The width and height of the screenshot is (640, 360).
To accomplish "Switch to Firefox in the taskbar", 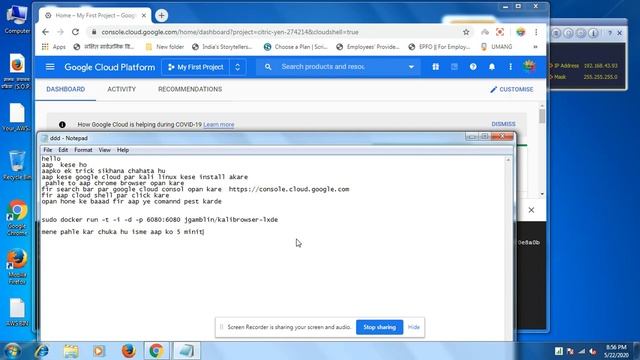I will coord(128,351).
